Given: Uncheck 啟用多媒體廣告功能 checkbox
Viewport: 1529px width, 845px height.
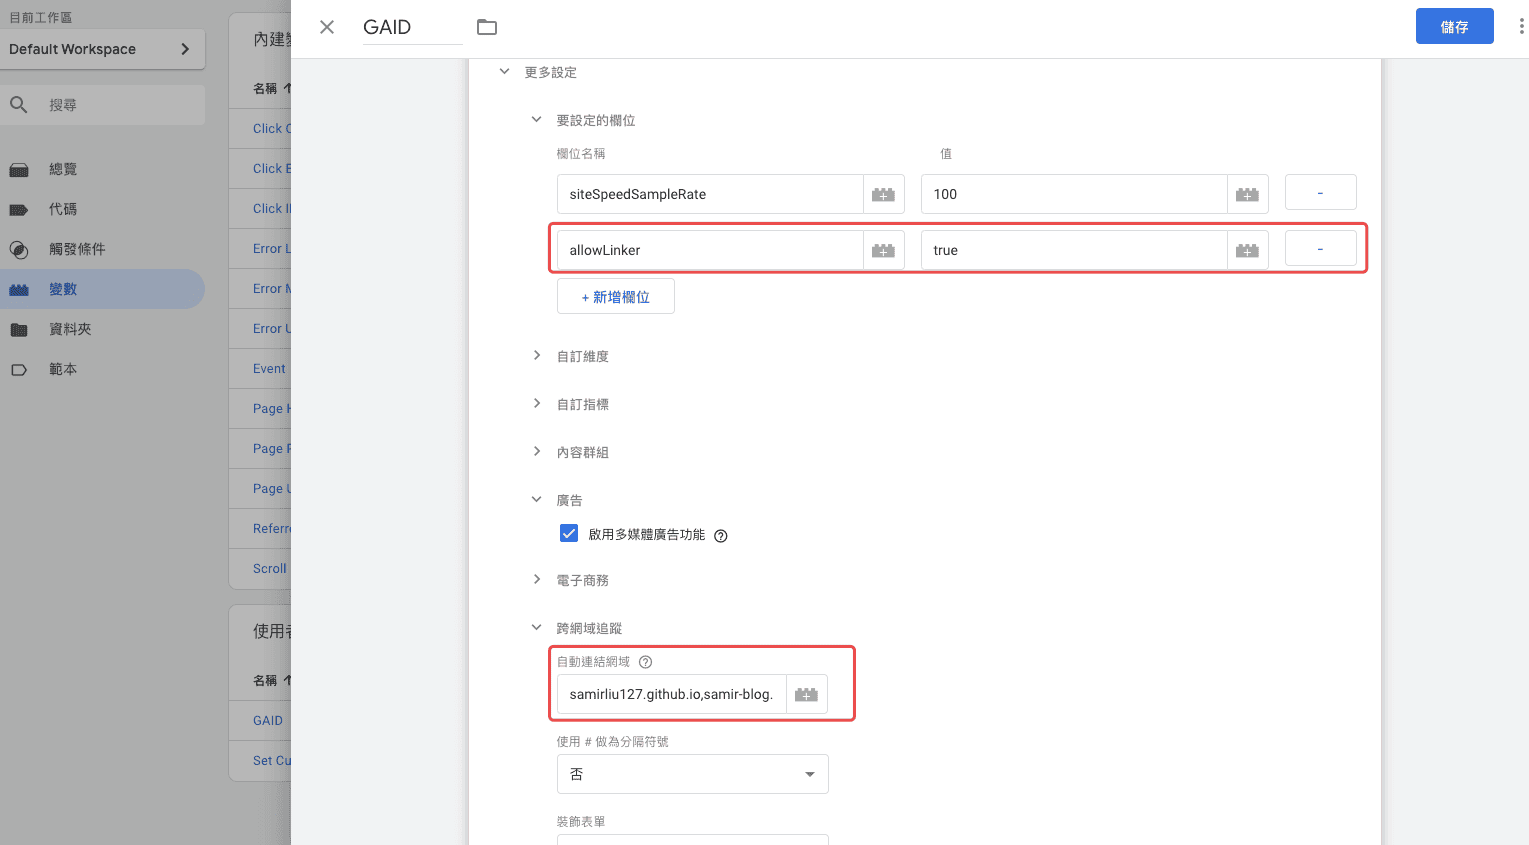Looking at the screenshot, I should tap(569, 534).
